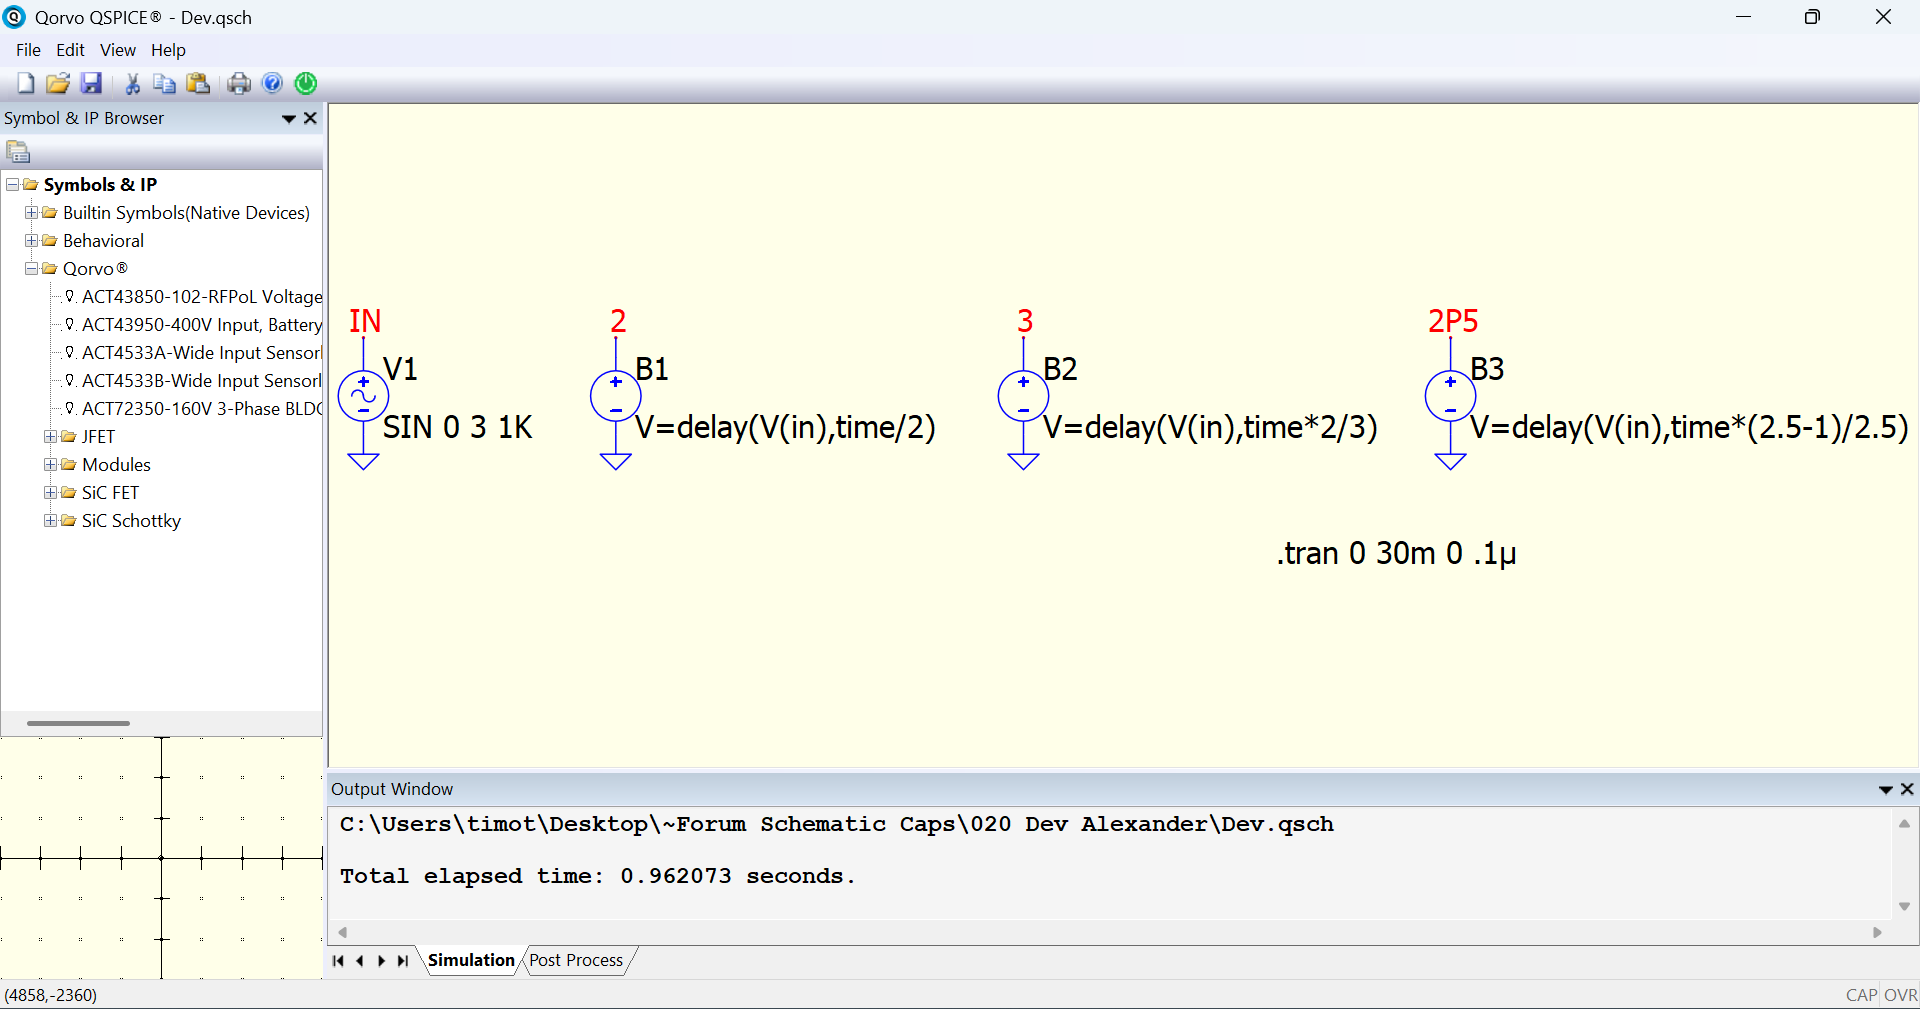Cut selection with the scissors icon
This screenshot has height=1009, width=1920.
tap(132, 83)
